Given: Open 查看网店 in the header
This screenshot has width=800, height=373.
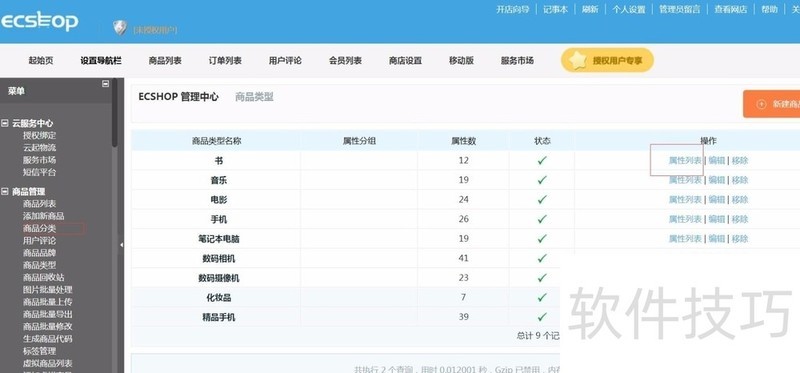Looking at the screenshot, I should [x=731, y=9].
